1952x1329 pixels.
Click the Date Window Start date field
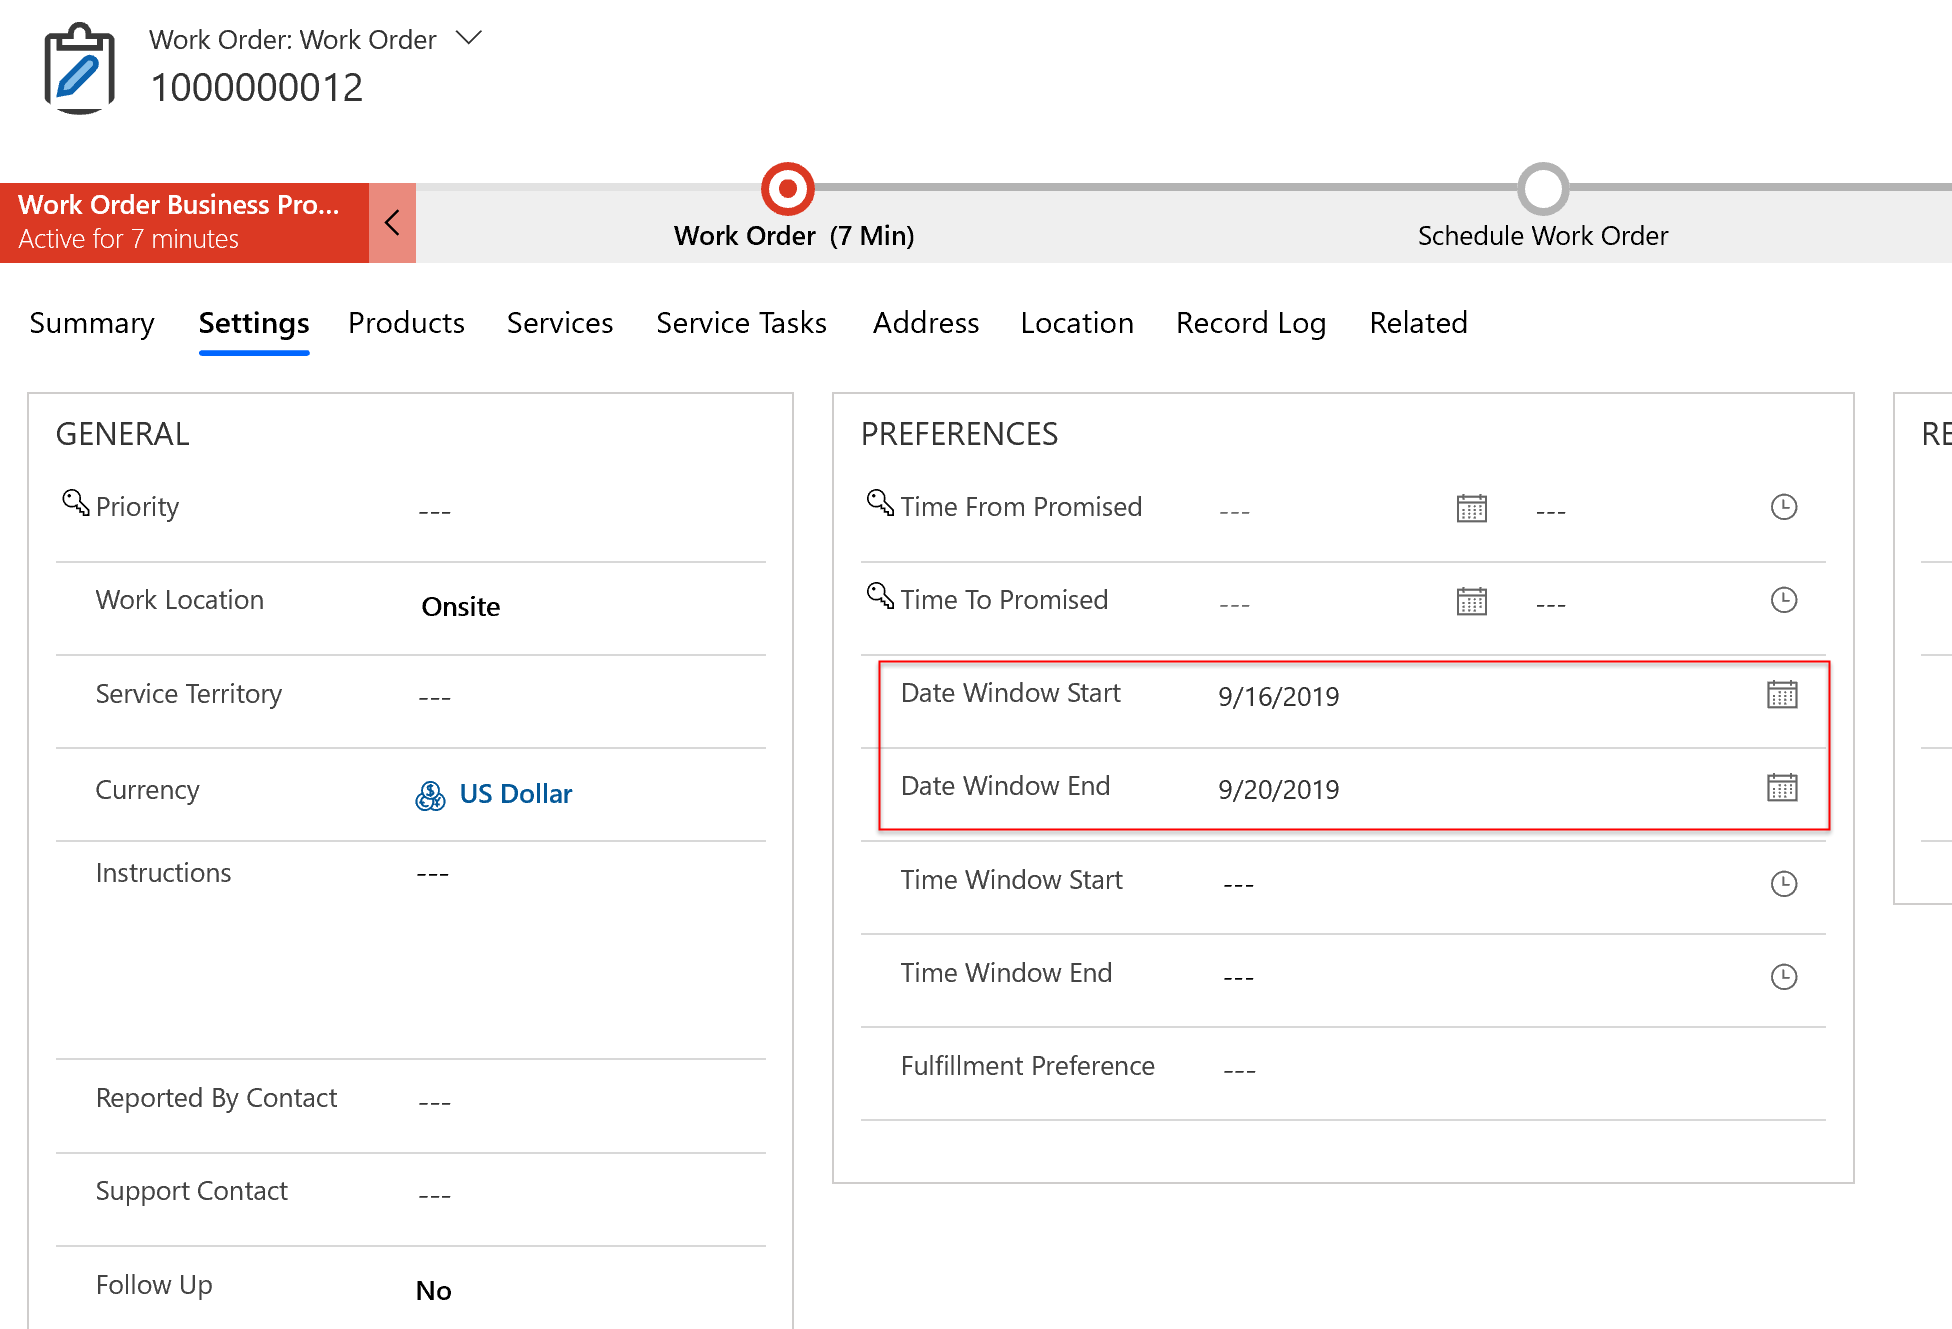pyautogui.click(x=1280, y=696)
